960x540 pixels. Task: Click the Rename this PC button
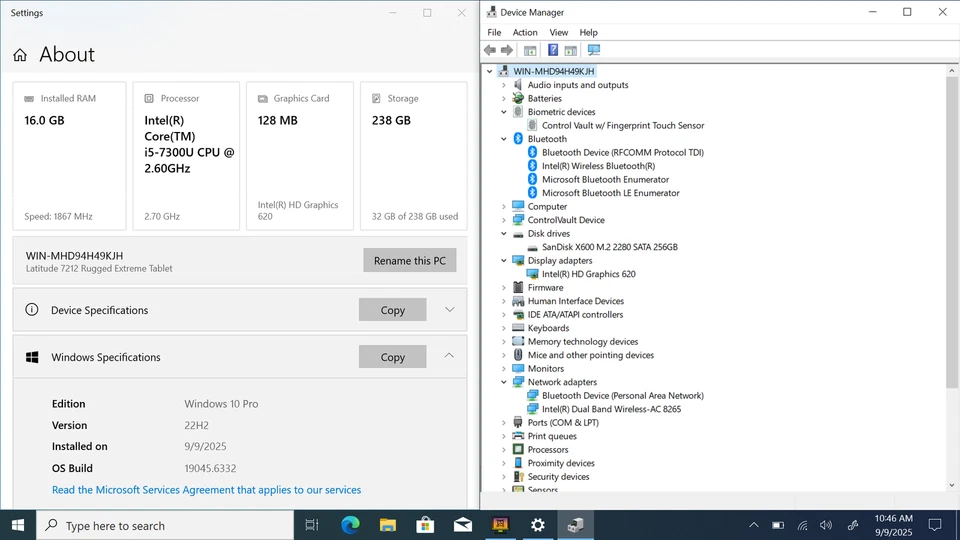410,261
